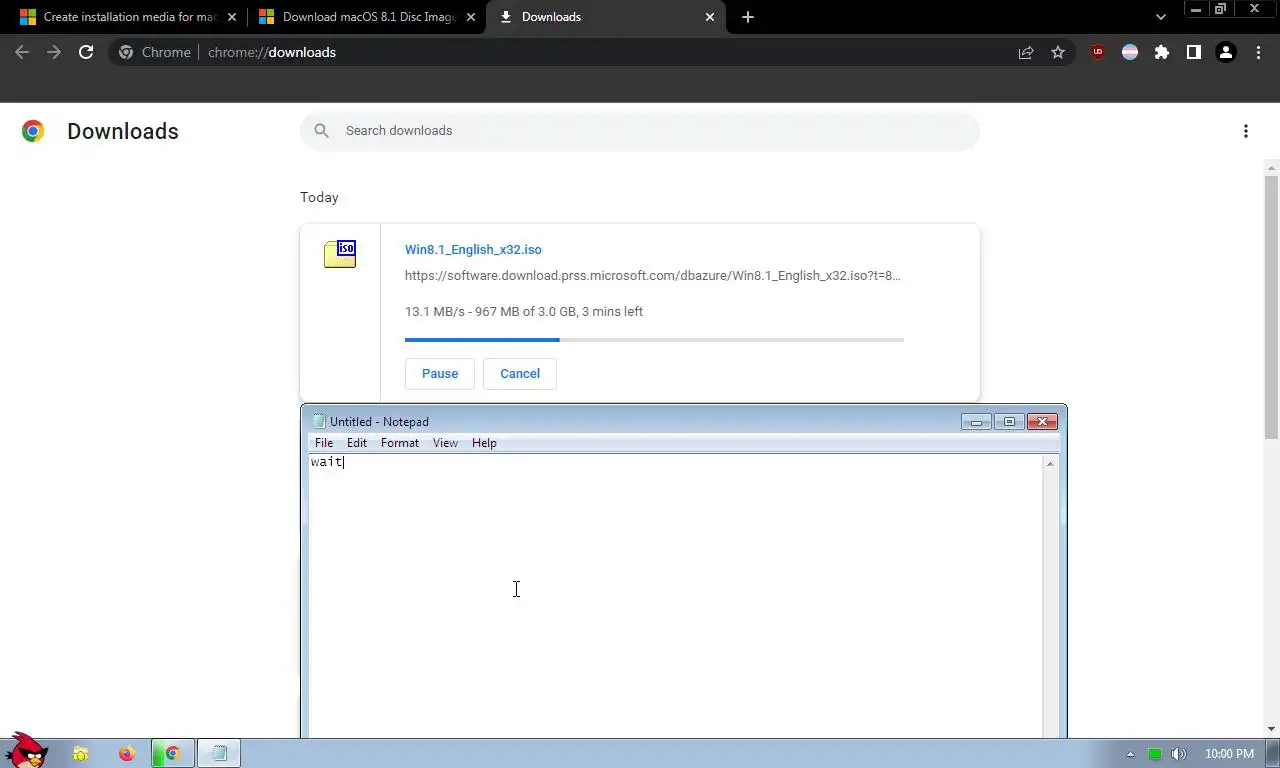
Task: Switch to Chrome in the taskbar
Action: [172, 754]
